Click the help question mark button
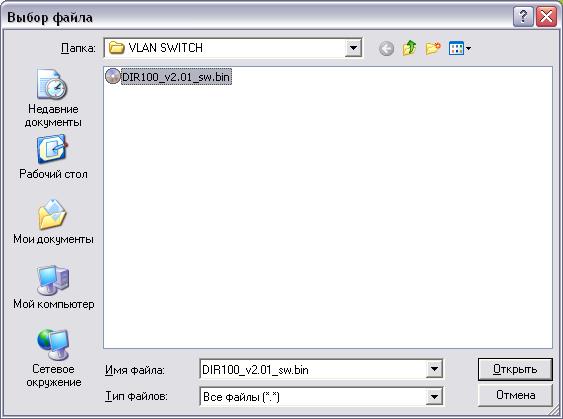 523,17
